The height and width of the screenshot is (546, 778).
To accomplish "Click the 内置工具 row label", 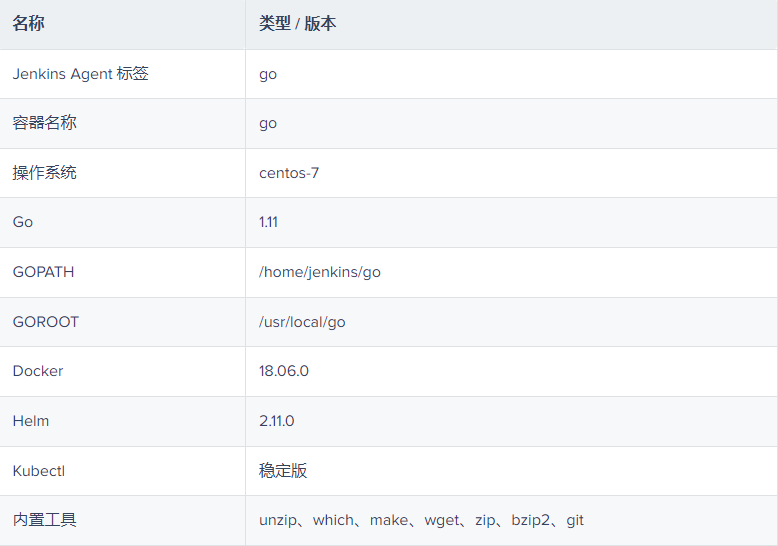I will coord(44,520).
